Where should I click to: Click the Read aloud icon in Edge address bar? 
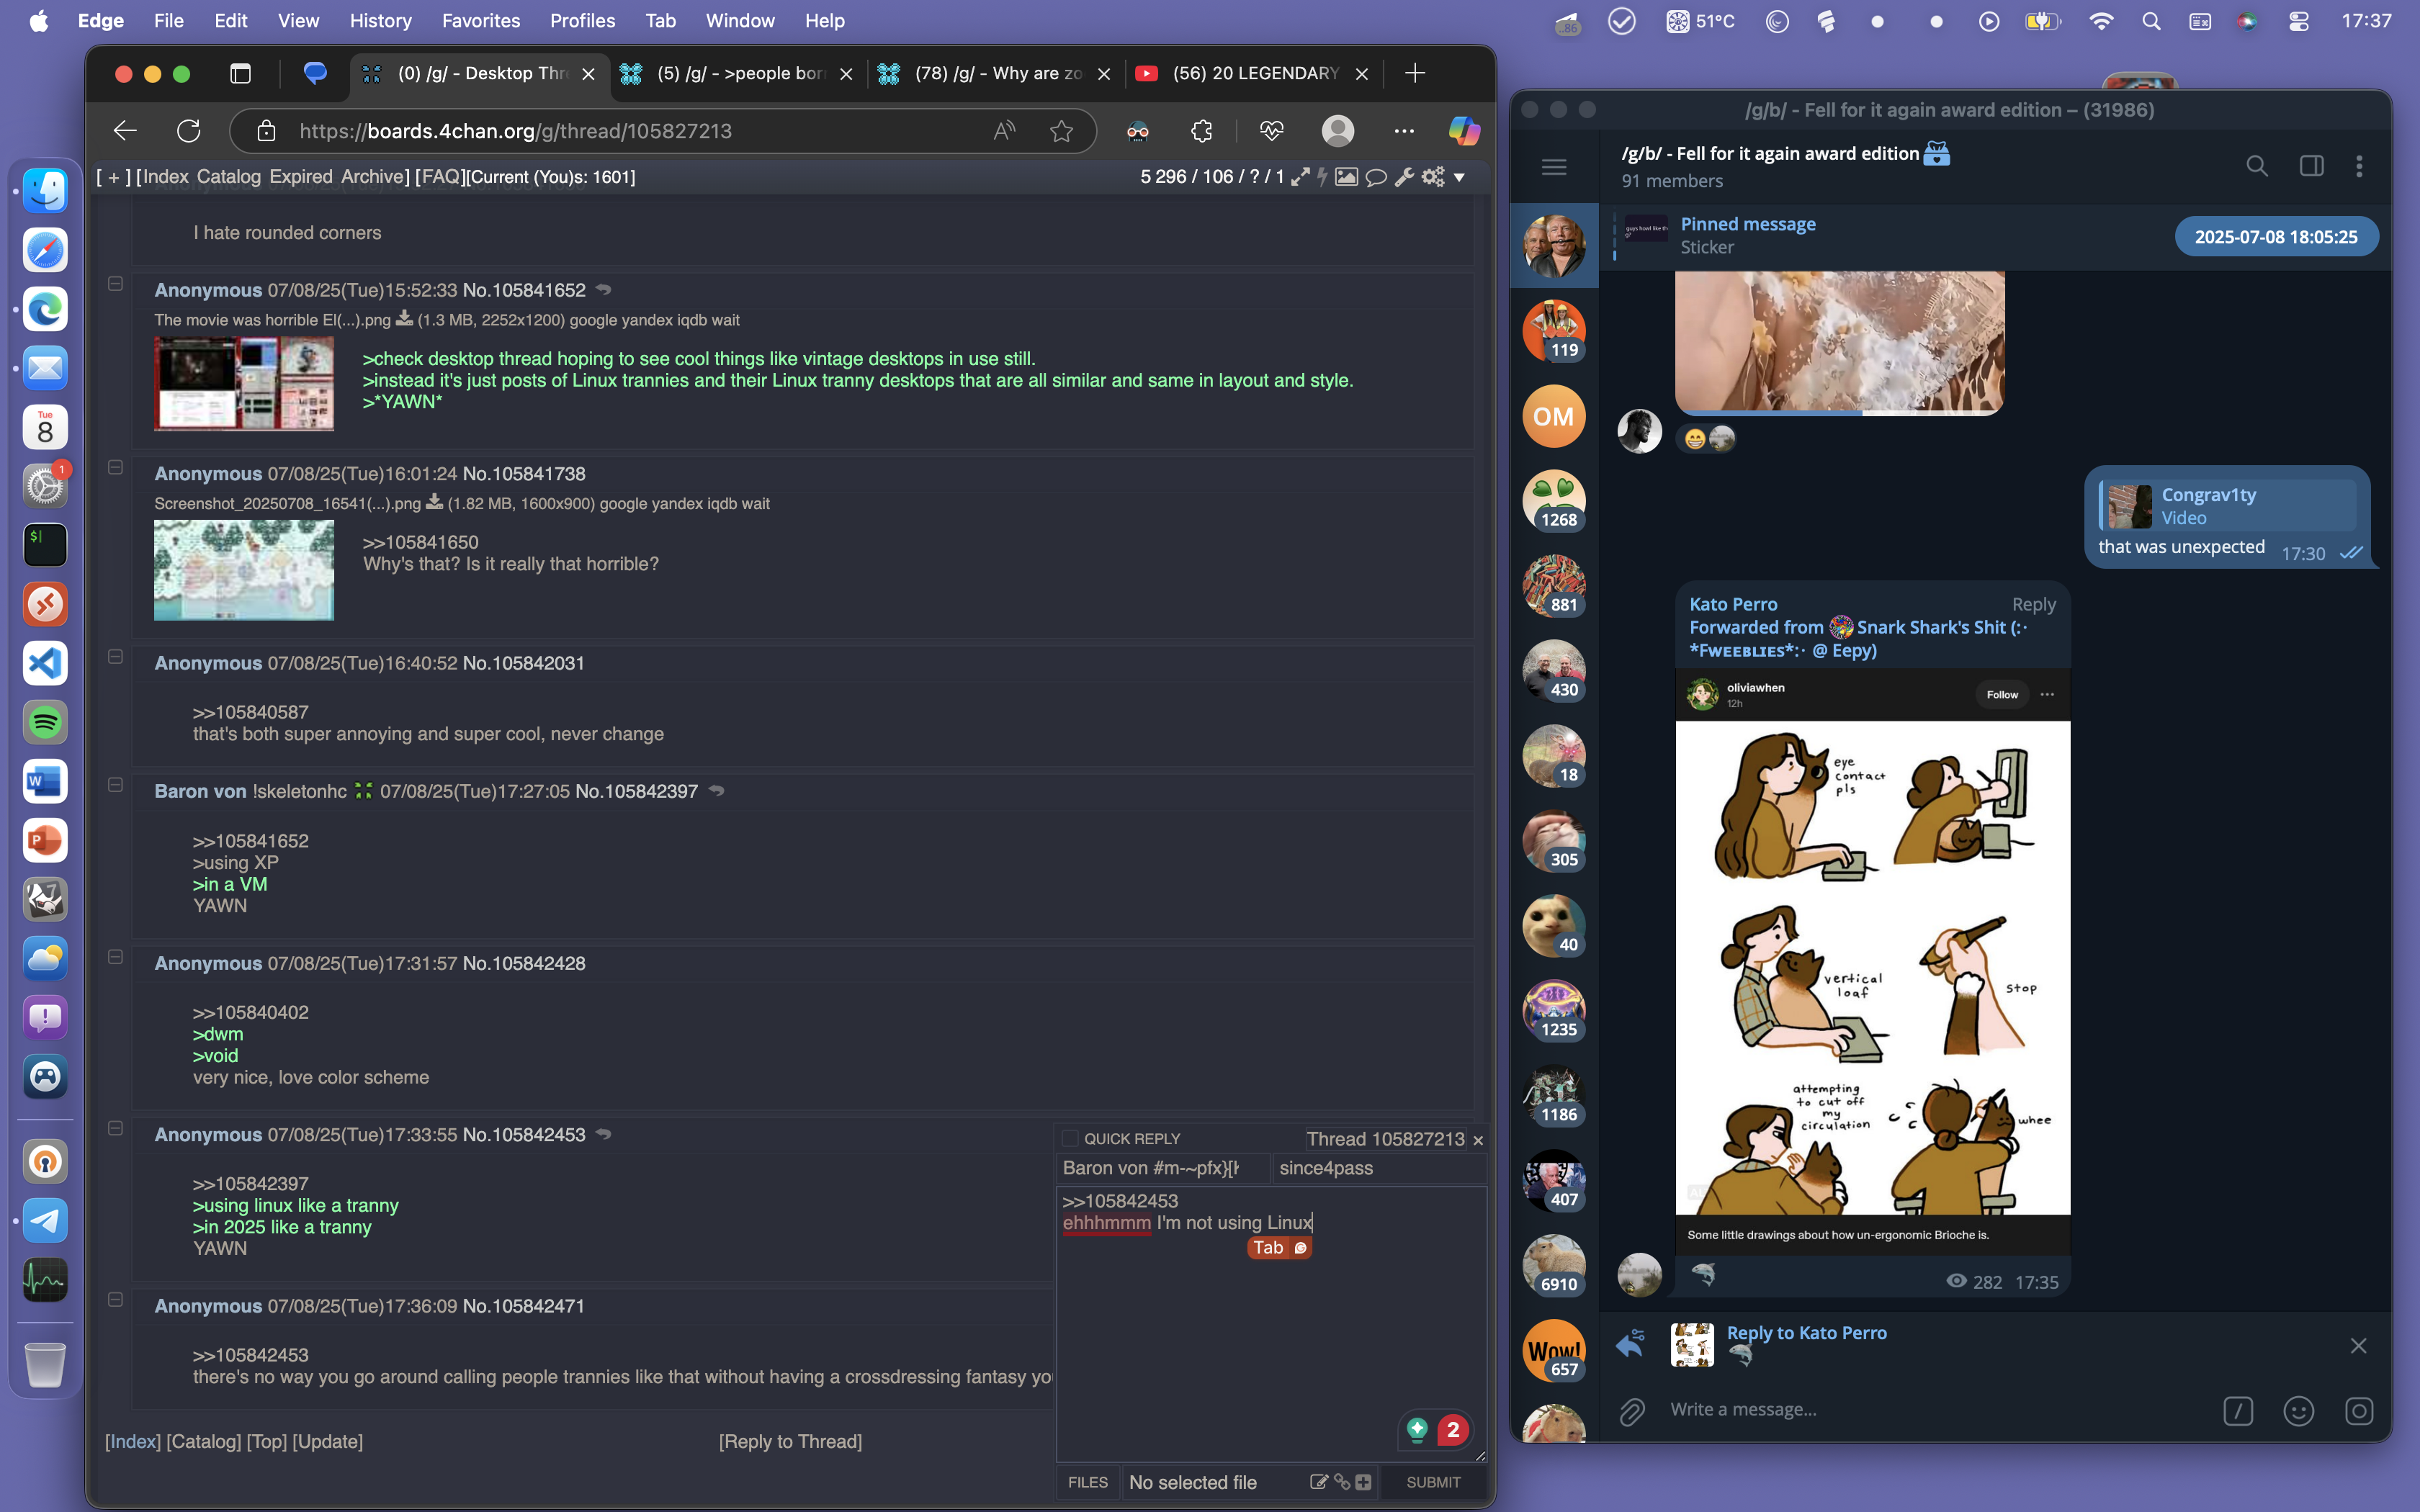(x=1004, y=131)
